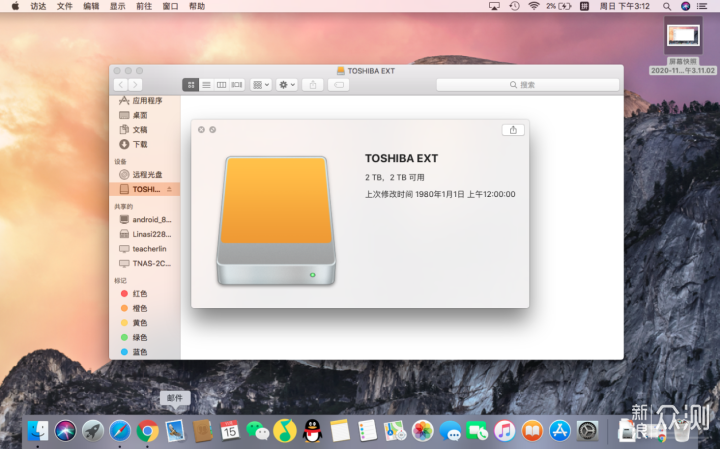Close the Quick Look preview panel

point(201,130)
